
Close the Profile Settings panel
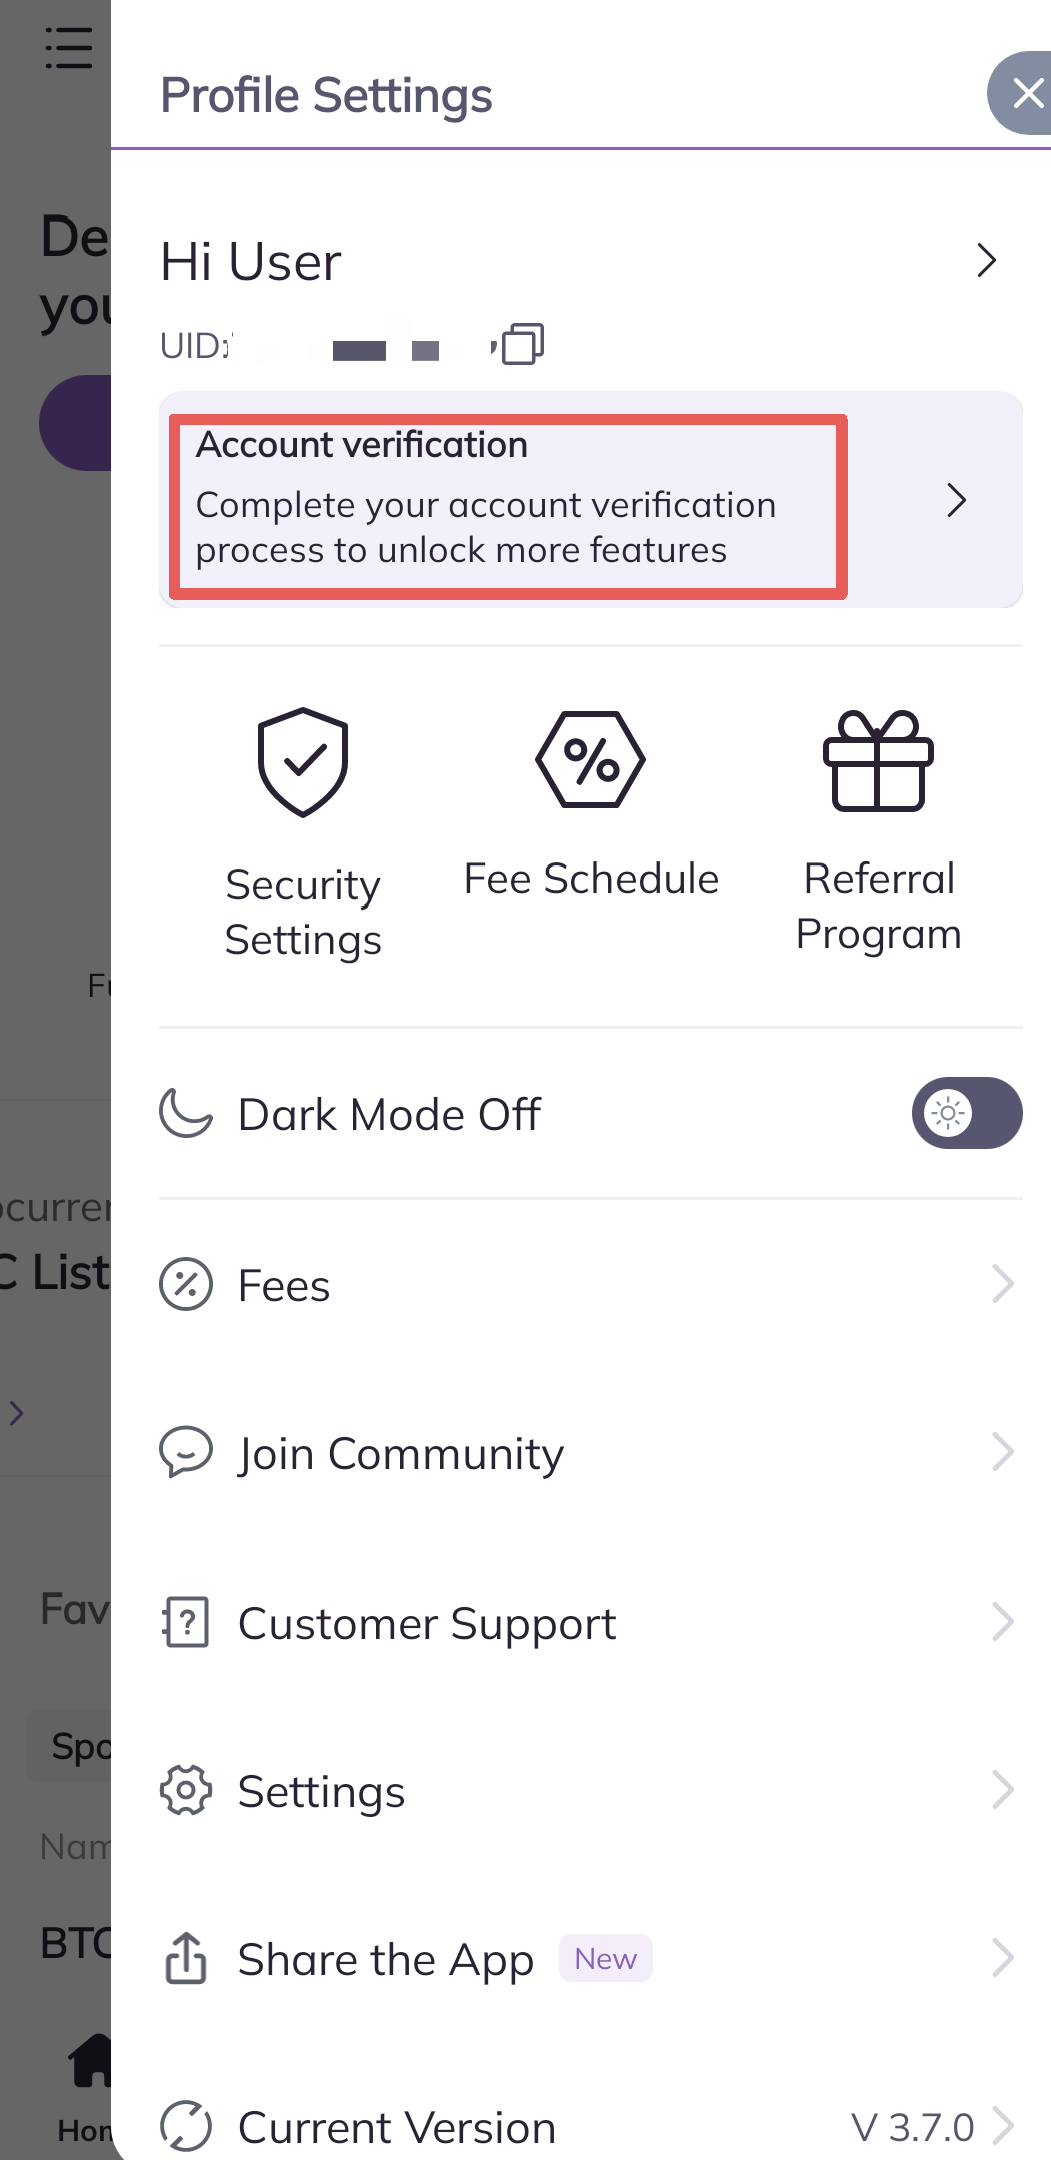(x=1026, y=94)
